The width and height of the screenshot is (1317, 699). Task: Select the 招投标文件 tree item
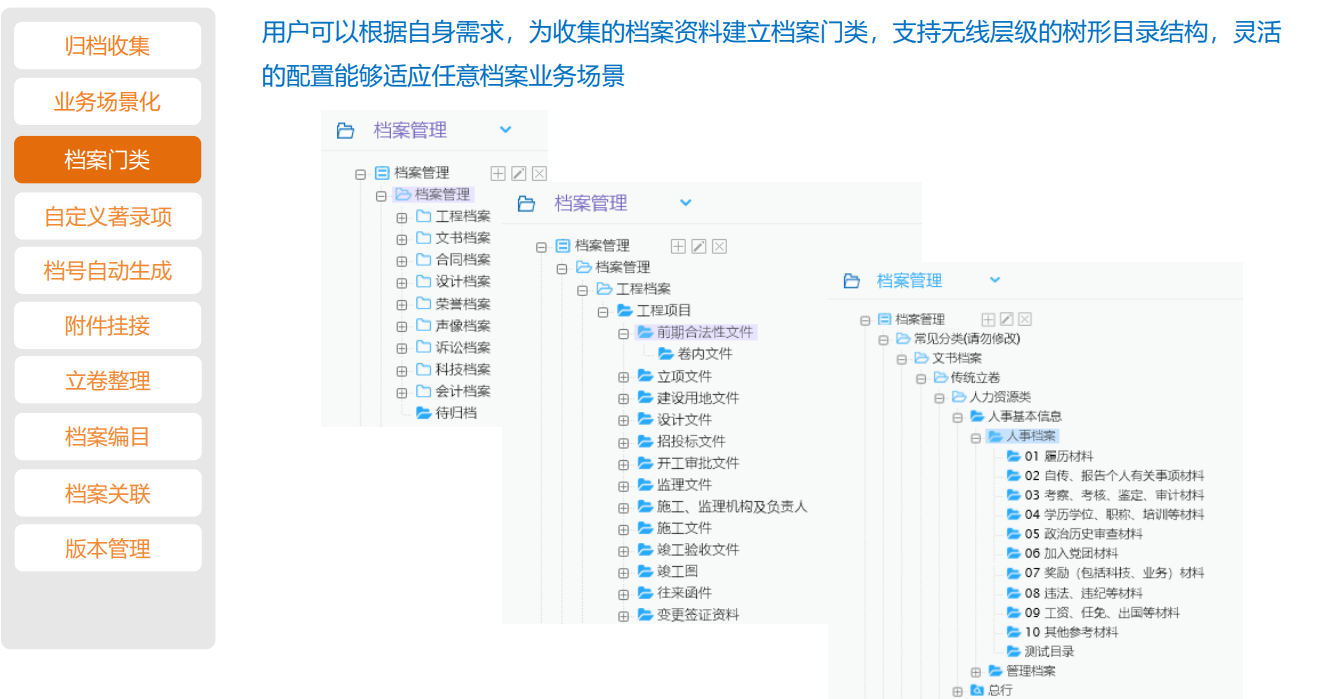click(x=691, y=441)
